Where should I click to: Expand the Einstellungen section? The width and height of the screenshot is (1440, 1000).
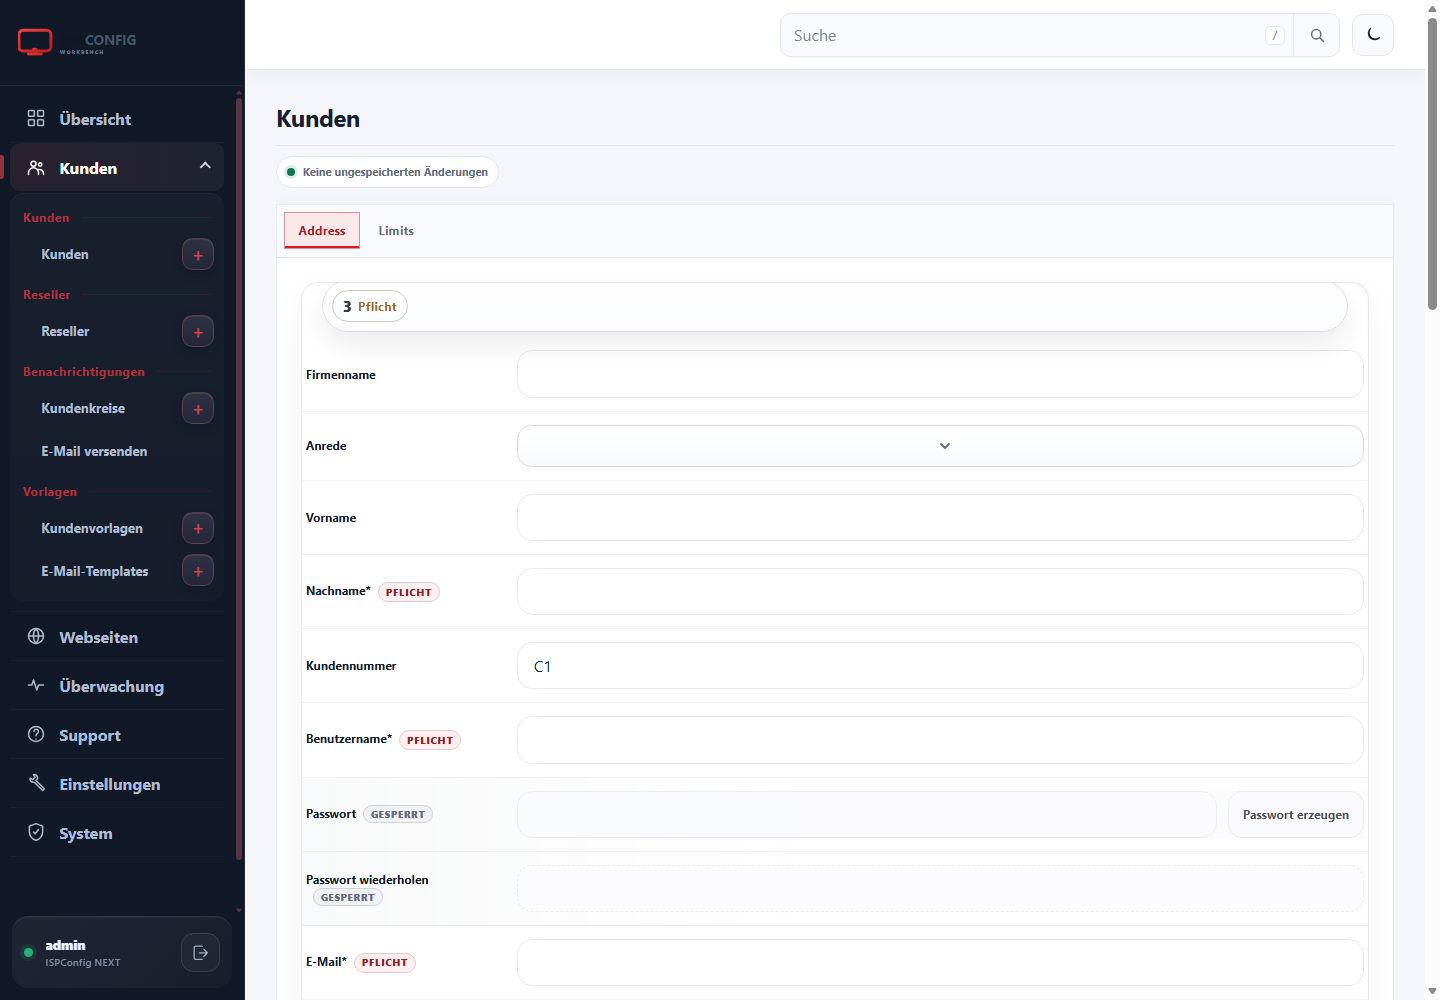(x=117, y=784)
